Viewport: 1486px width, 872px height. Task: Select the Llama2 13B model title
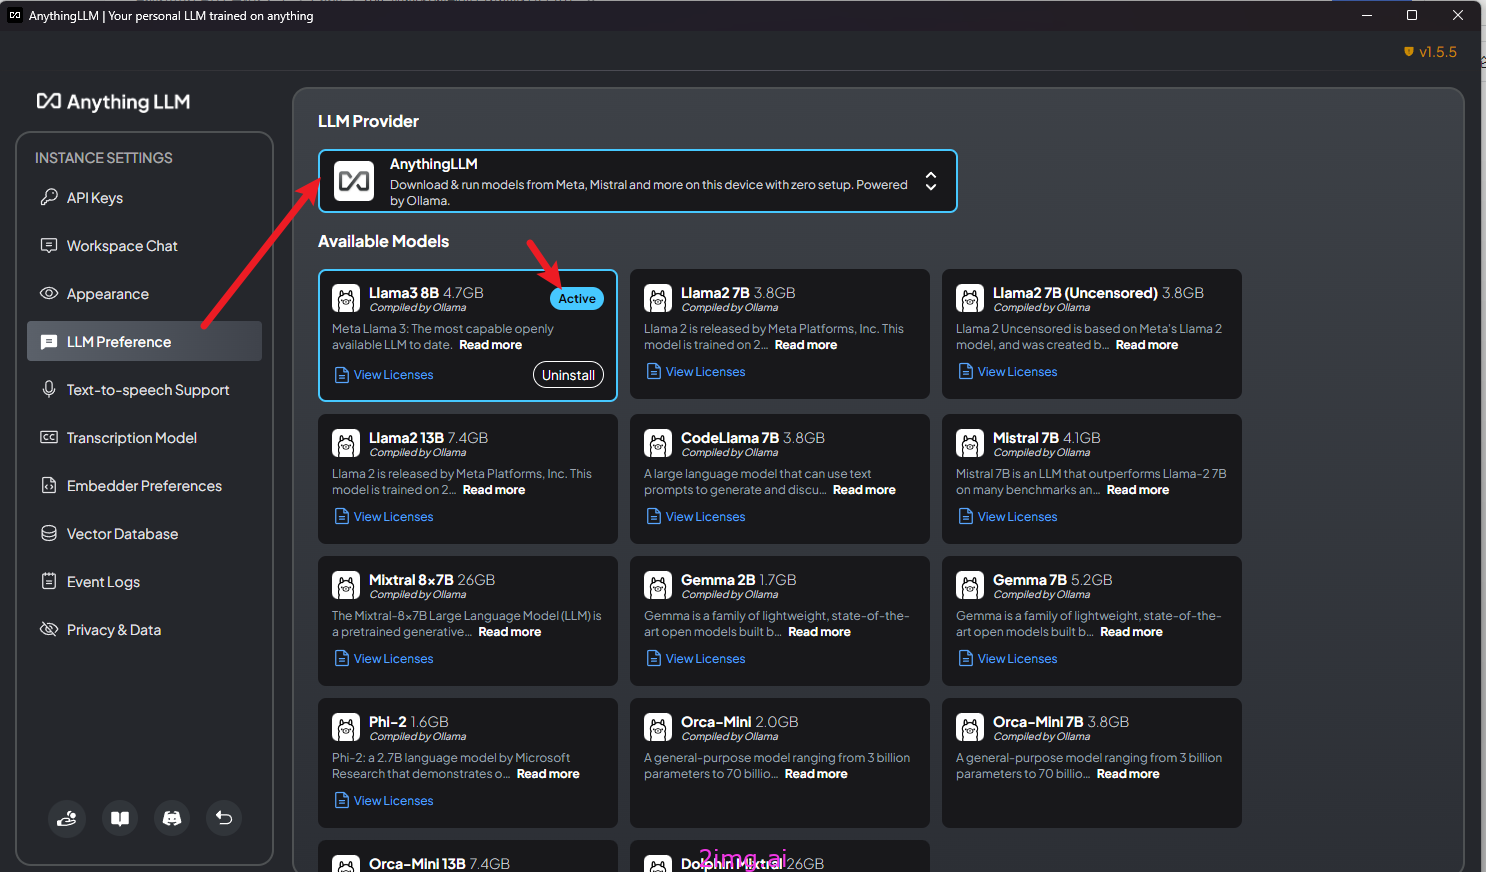(428, 438)
